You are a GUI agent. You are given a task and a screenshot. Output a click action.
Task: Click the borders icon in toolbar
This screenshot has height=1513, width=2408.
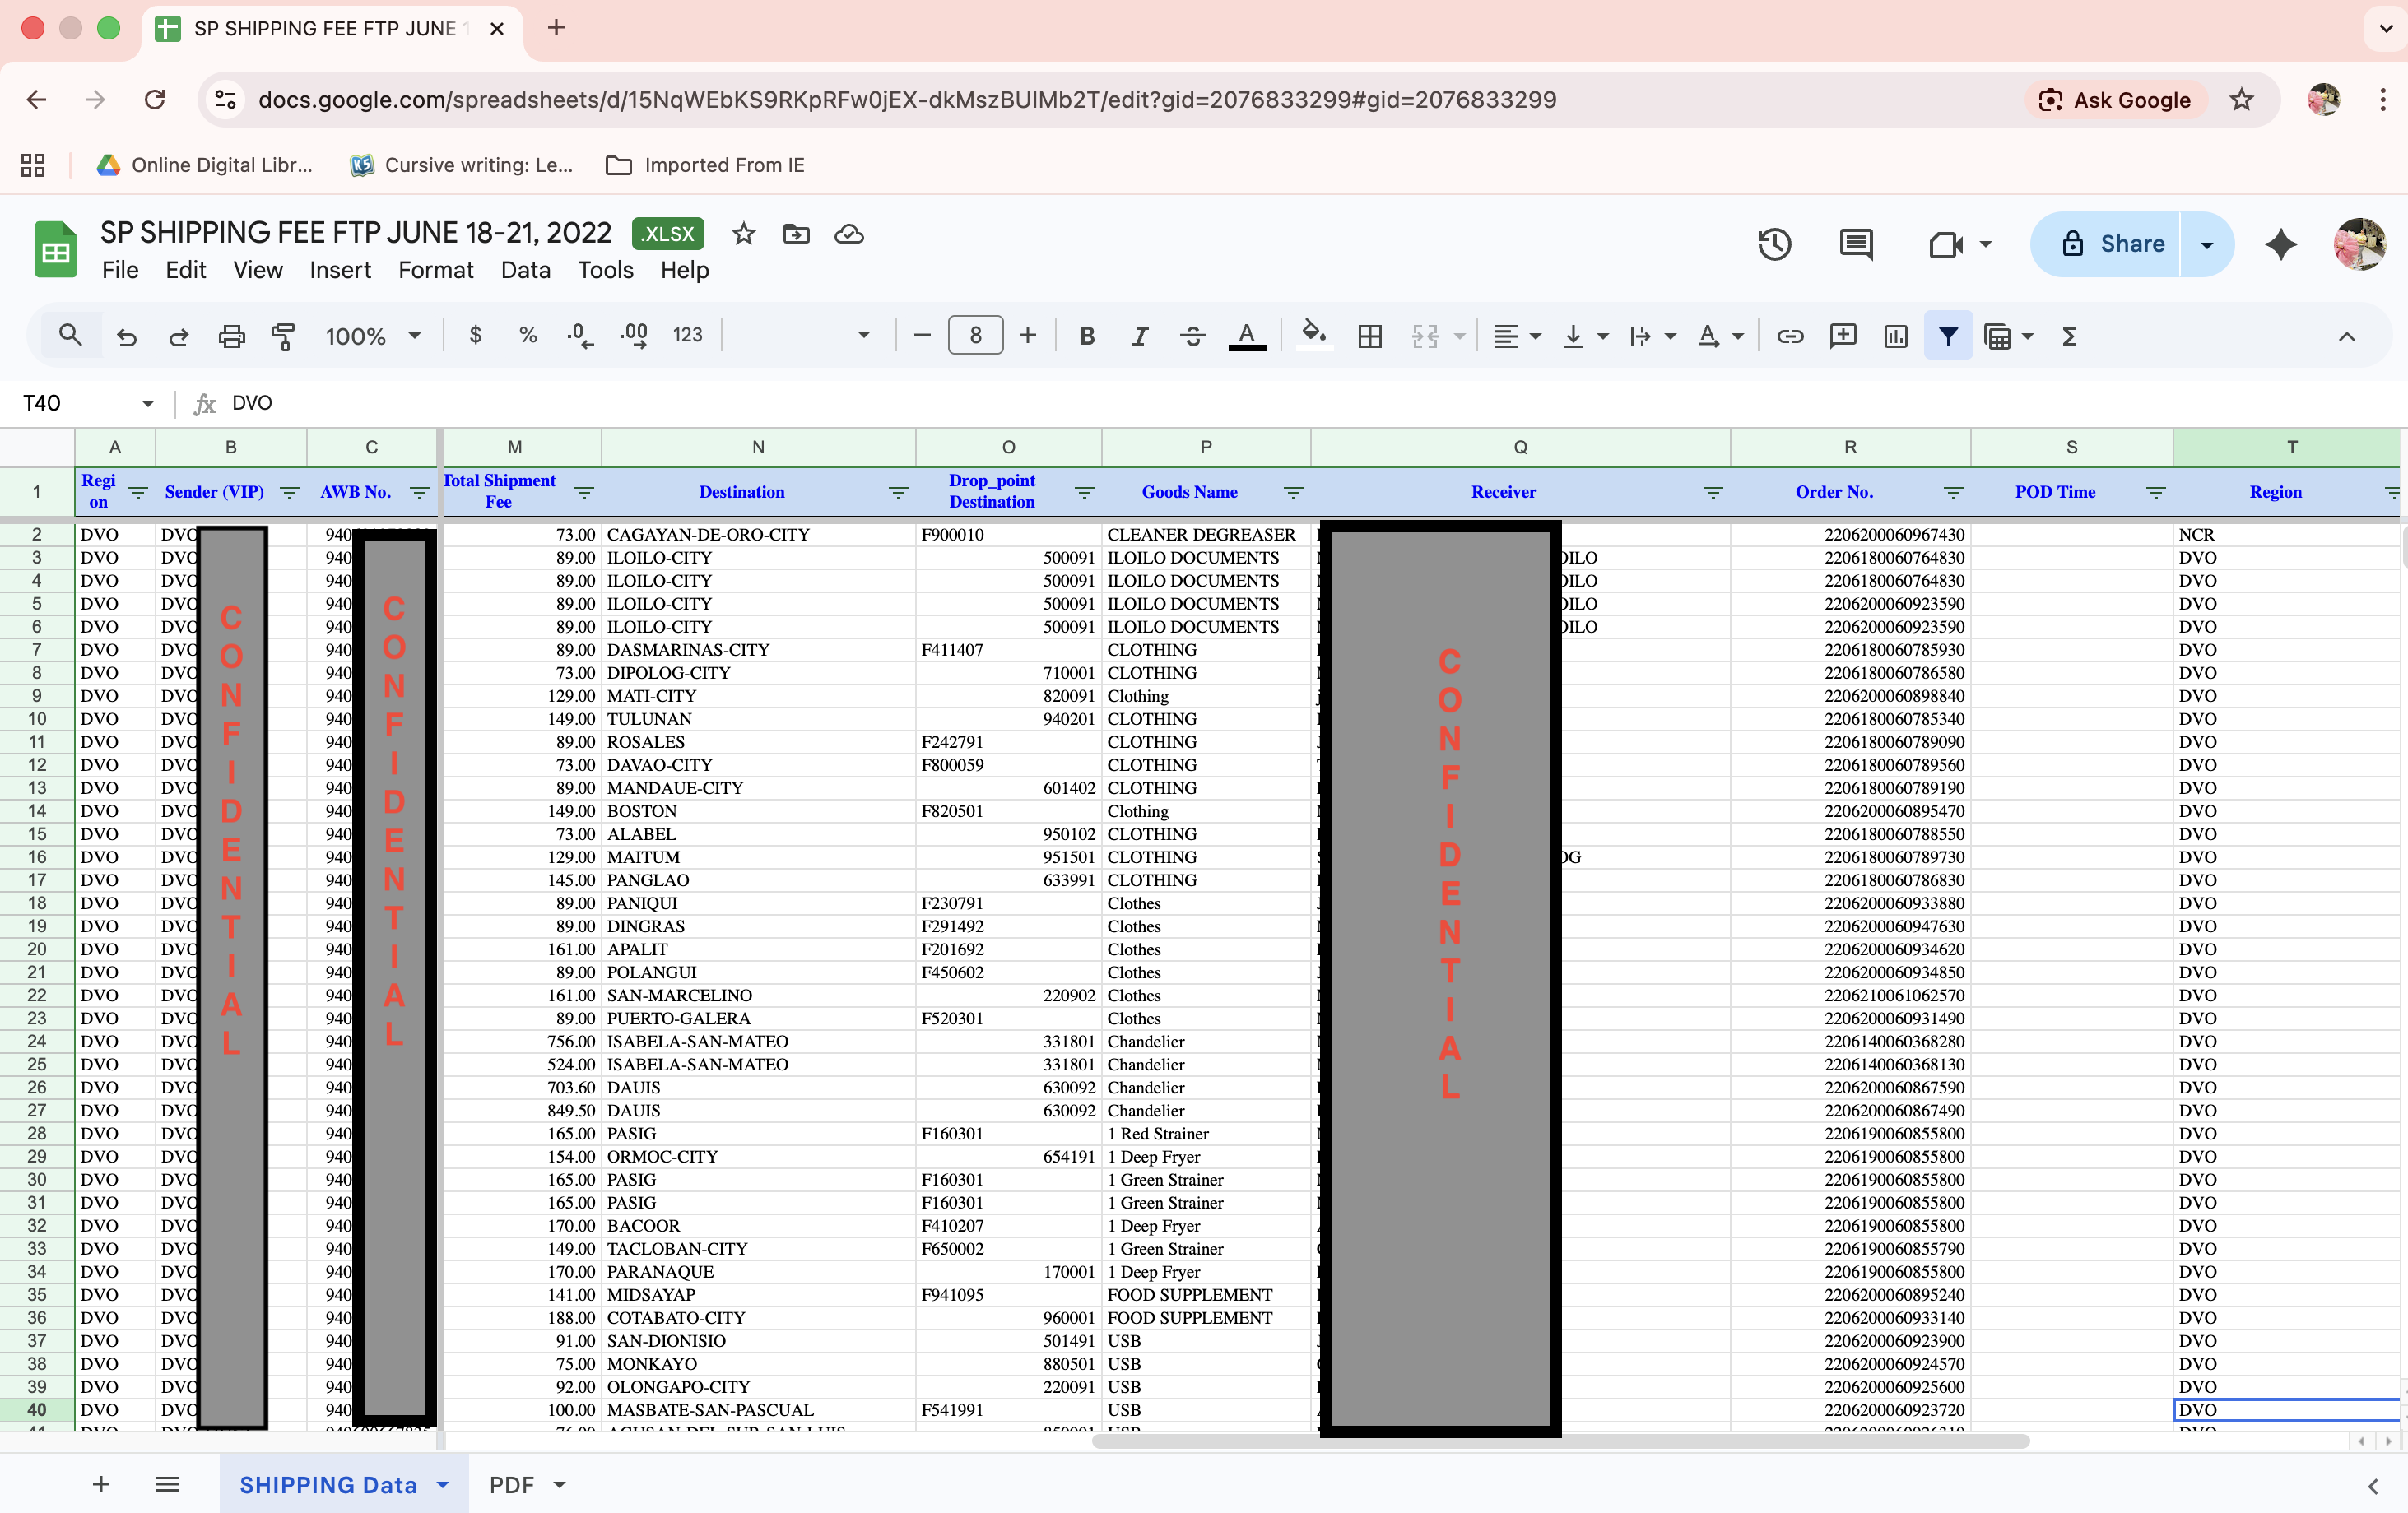[1370, 336]
